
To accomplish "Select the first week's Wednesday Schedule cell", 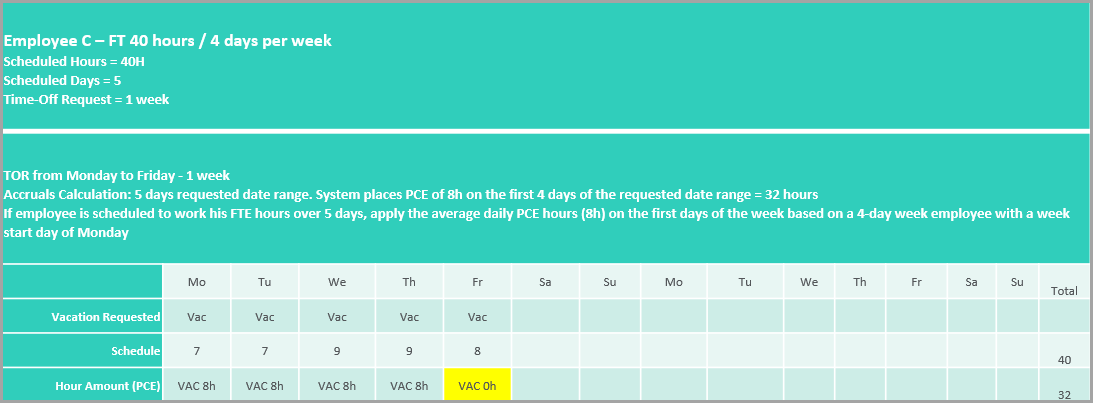I will [x=337, y=351].
